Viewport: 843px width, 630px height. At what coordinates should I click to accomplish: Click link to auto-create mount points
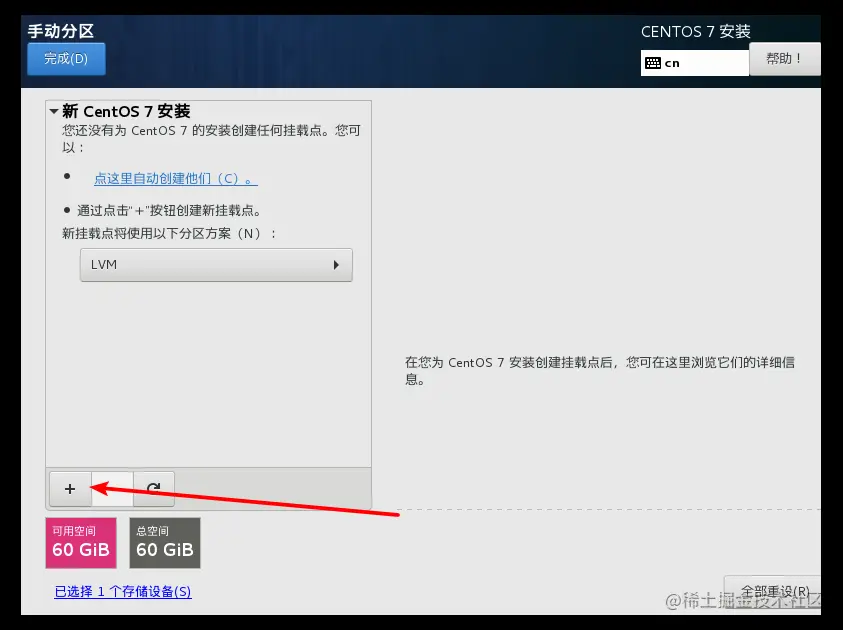point(176,178)
